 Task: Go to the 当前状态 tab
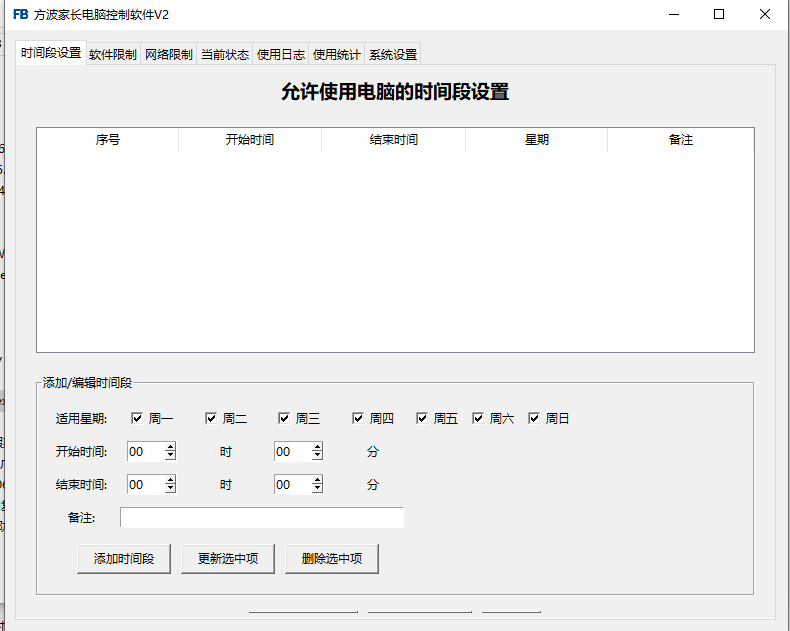click(x=225, y=55)
